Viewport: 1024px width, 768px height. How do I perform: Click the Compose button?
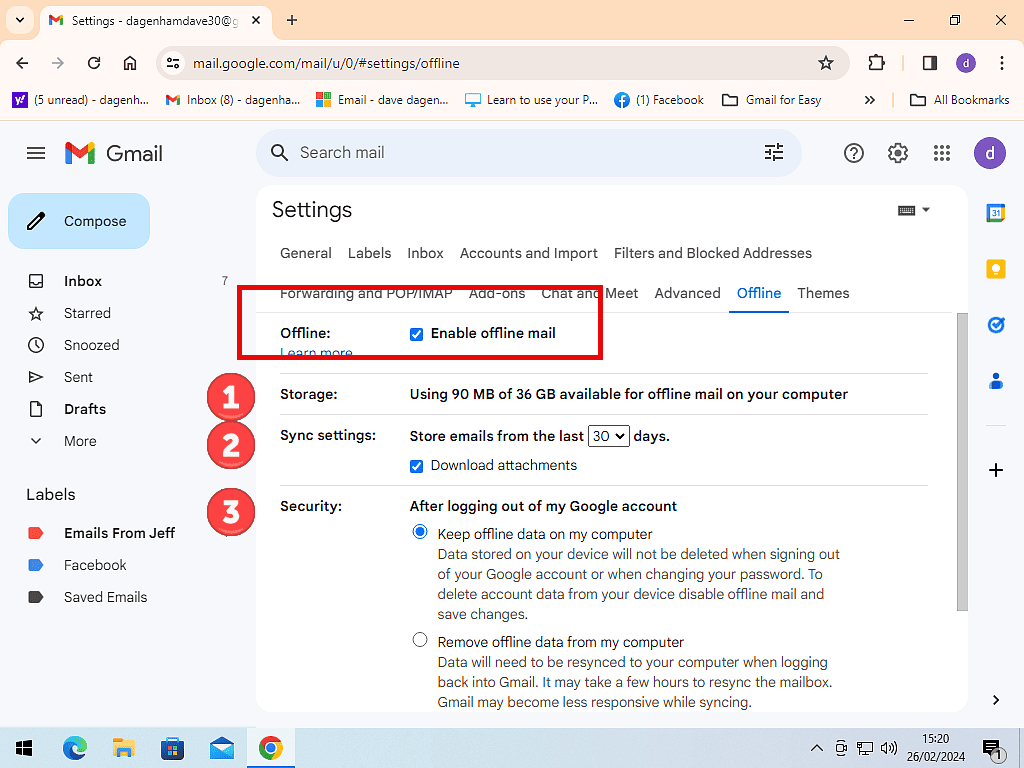[79, 221]
